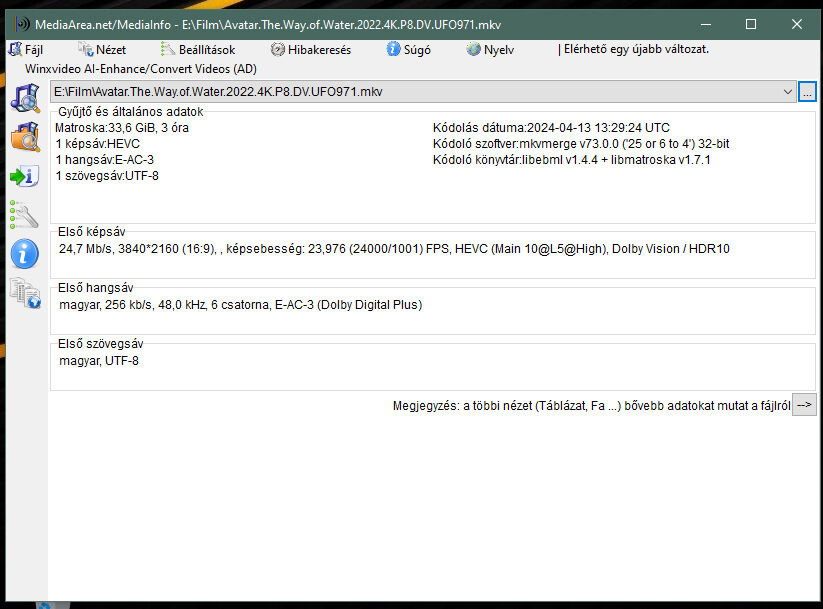Click the blue round info about icon
The width and height of the screenshot is (823, 609).
(25, 254)
